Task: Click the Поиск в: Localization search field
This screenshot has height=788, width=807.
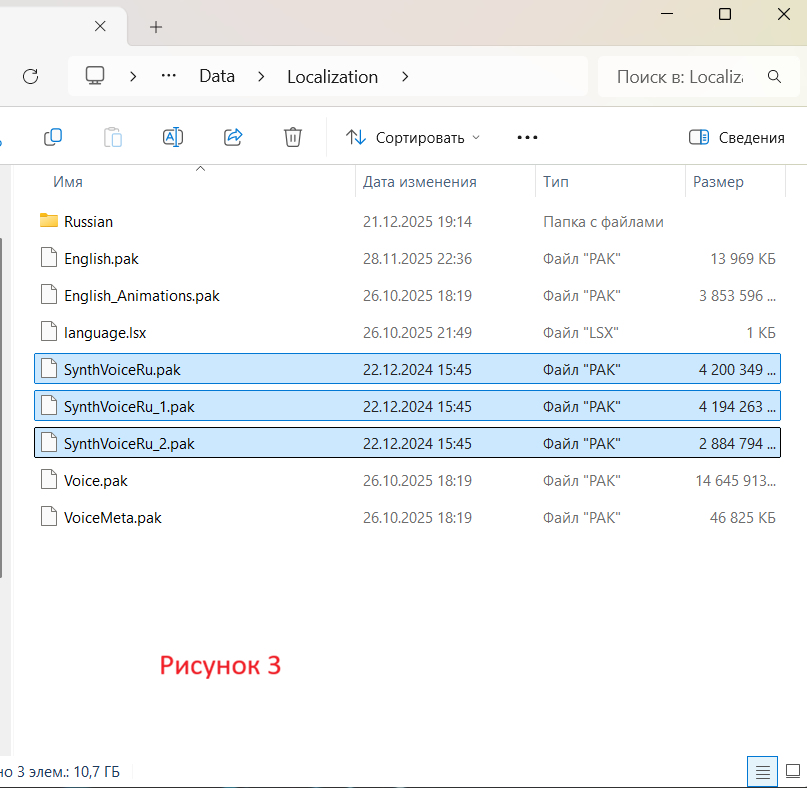Action: coord(680,76)
